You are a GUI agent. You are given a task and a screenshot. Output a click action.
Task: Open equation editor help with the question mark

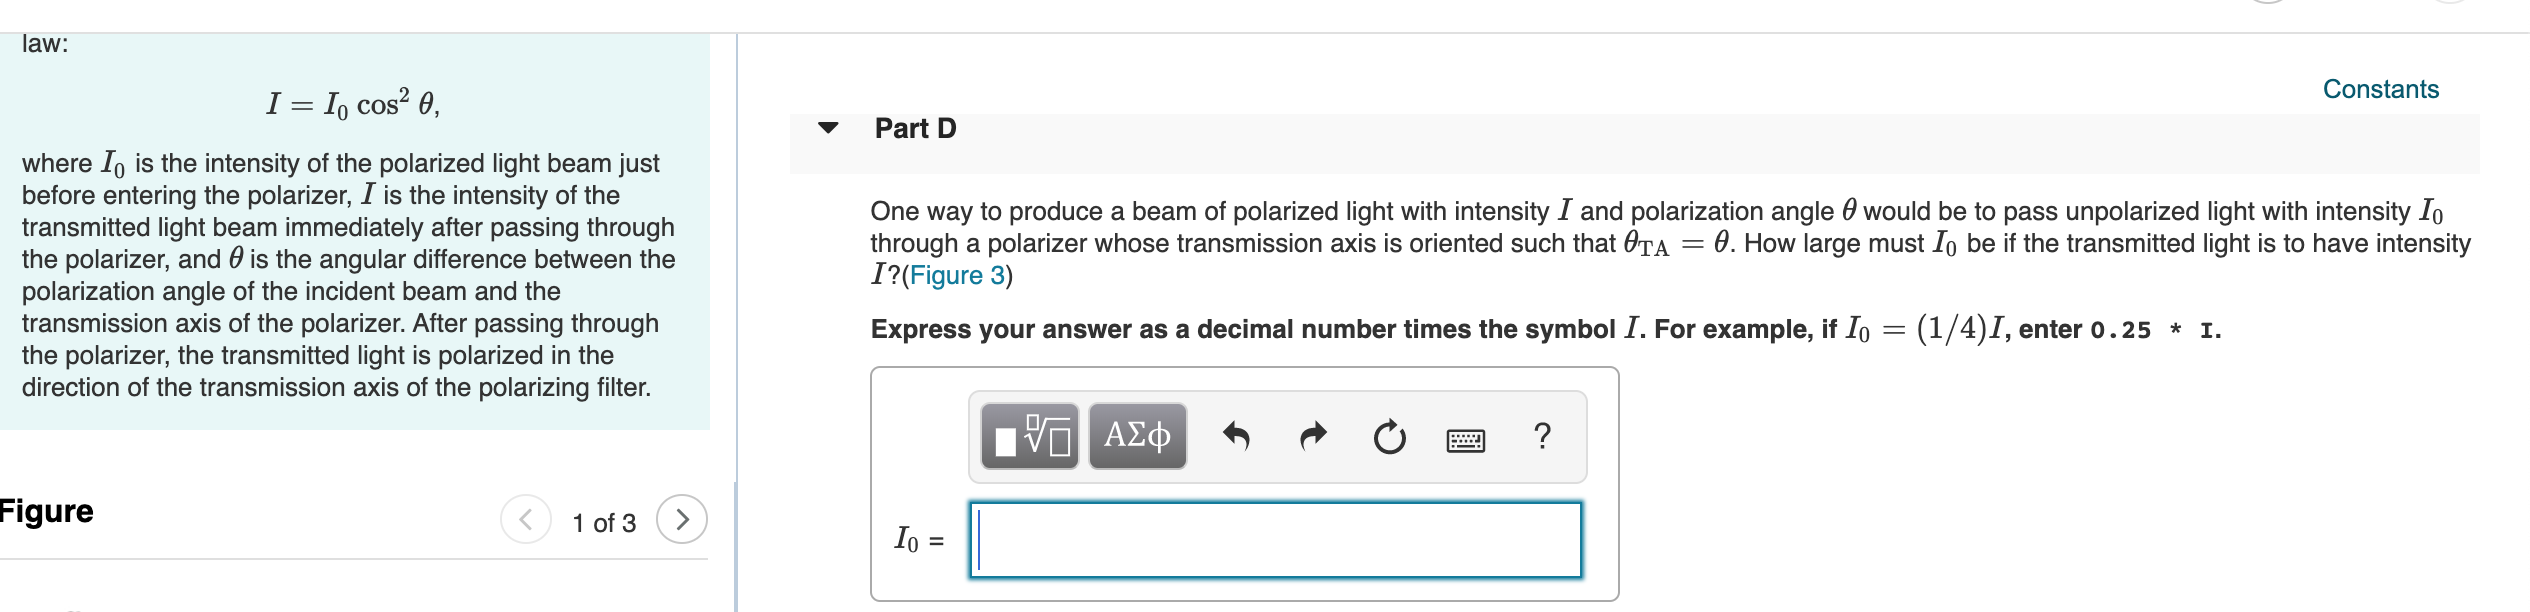[x=1541, y=437]
